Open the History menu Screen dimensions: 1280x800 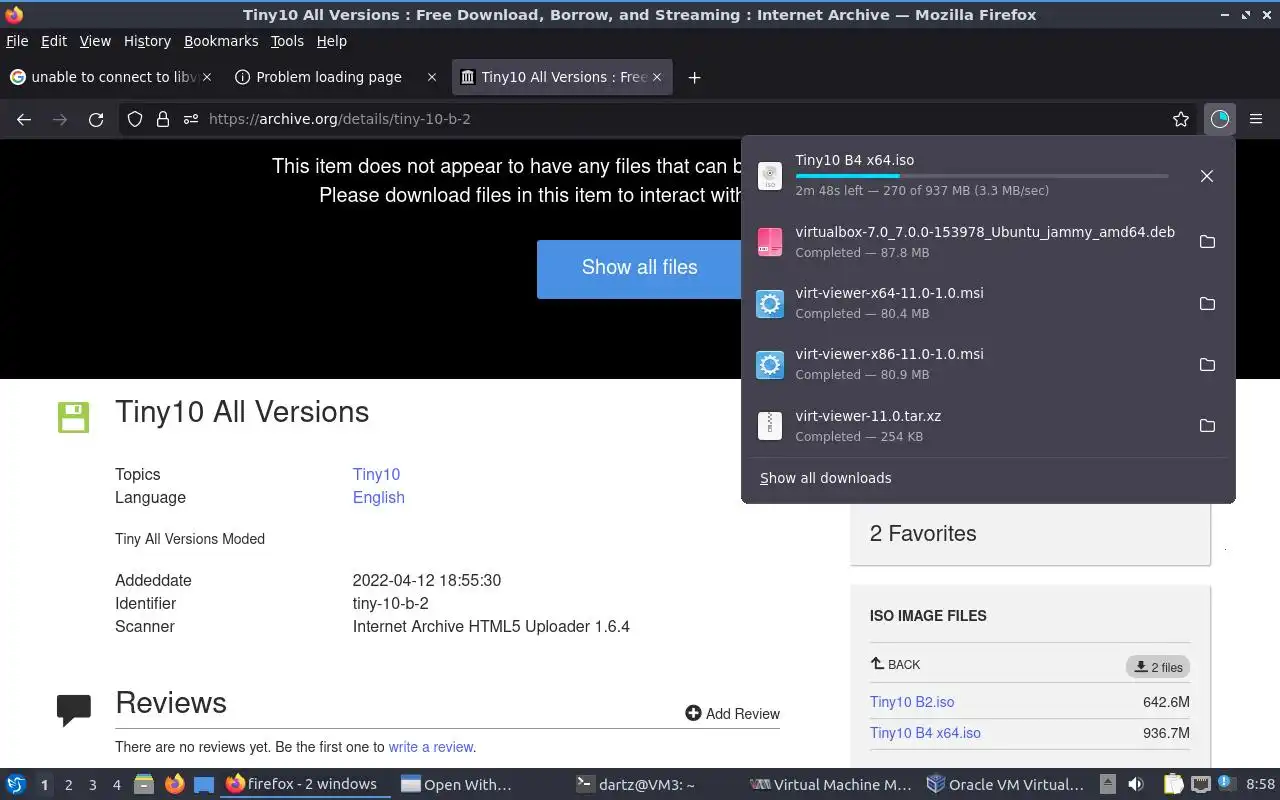(x=147, y=41)
